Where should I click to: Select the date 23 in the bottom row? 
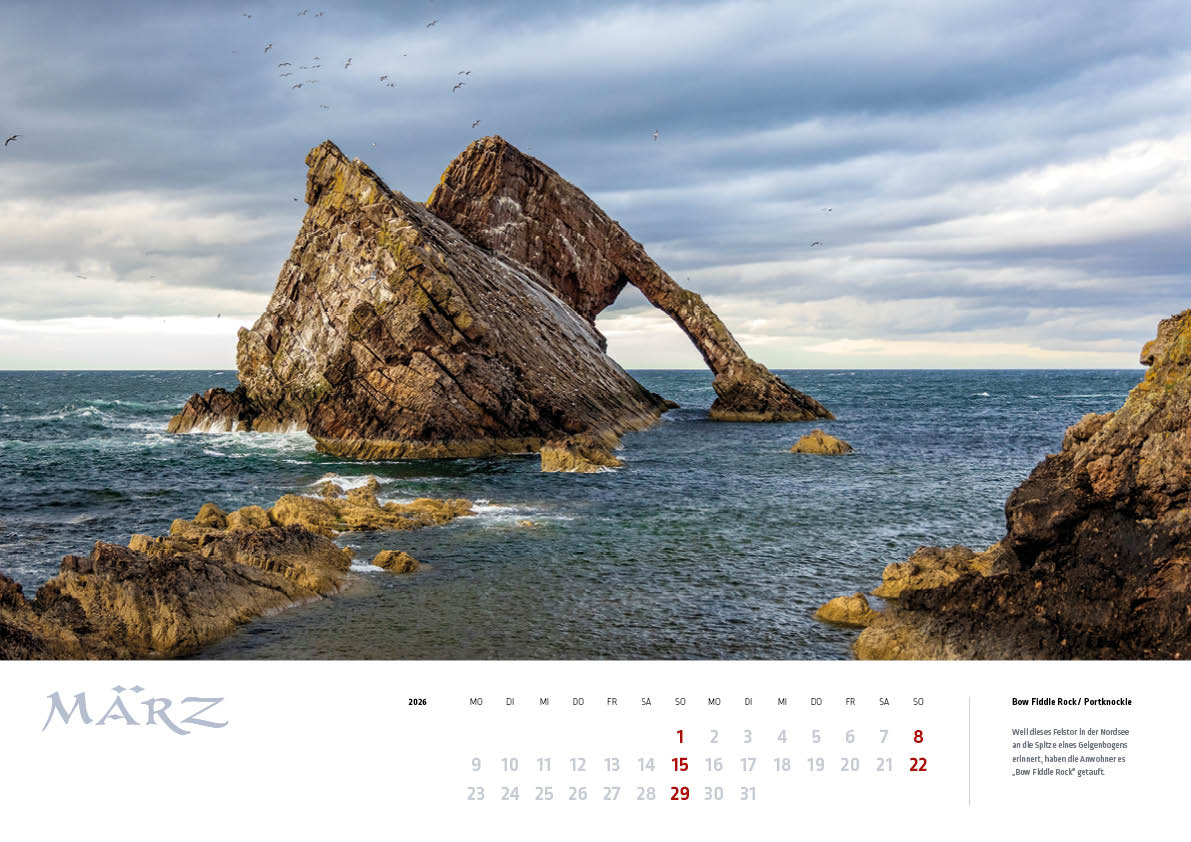(476, 793)
